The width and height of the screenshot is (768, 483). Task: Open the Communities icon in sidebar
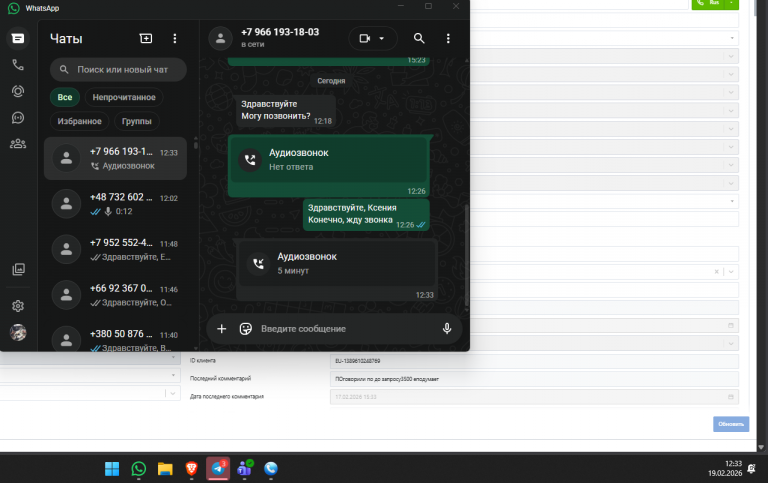(x=18, y=144)
